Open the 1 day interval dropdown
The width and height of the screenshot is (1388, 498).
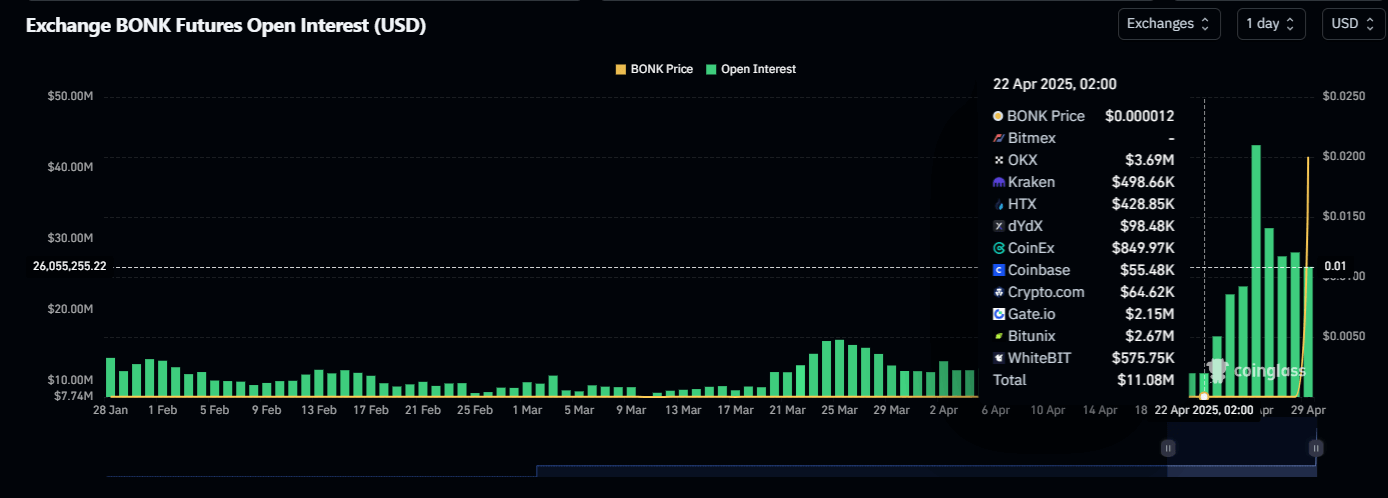point(1271,23)
